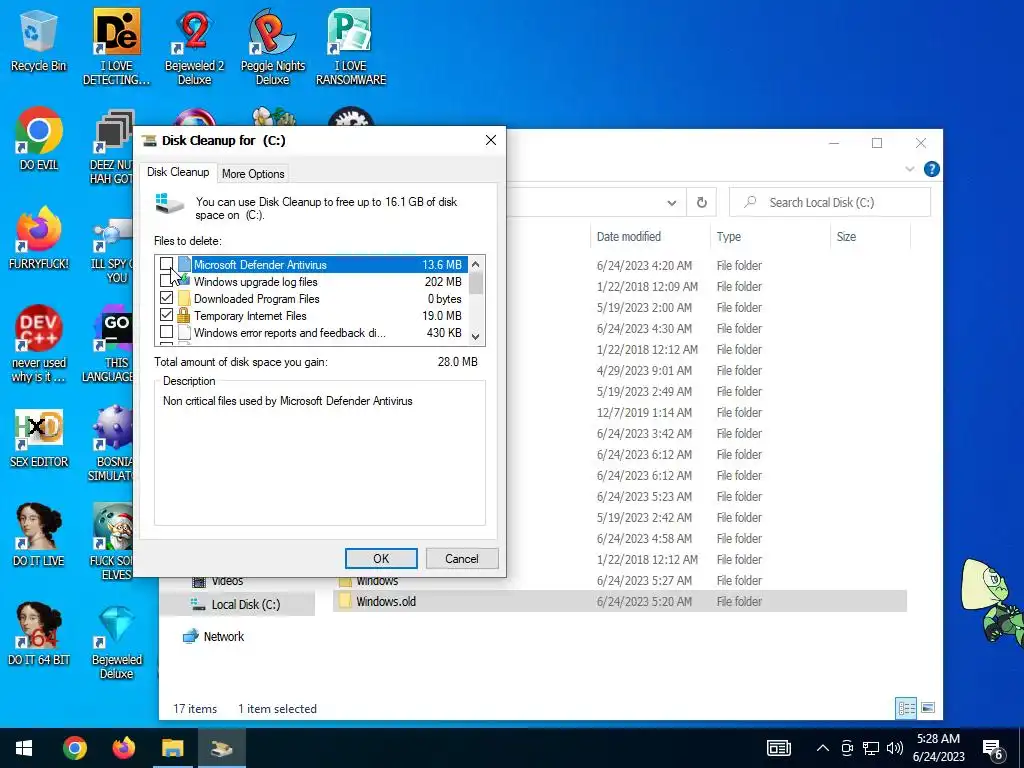
Task: Open Chrome from the taskbar
Action: (74, 748)
